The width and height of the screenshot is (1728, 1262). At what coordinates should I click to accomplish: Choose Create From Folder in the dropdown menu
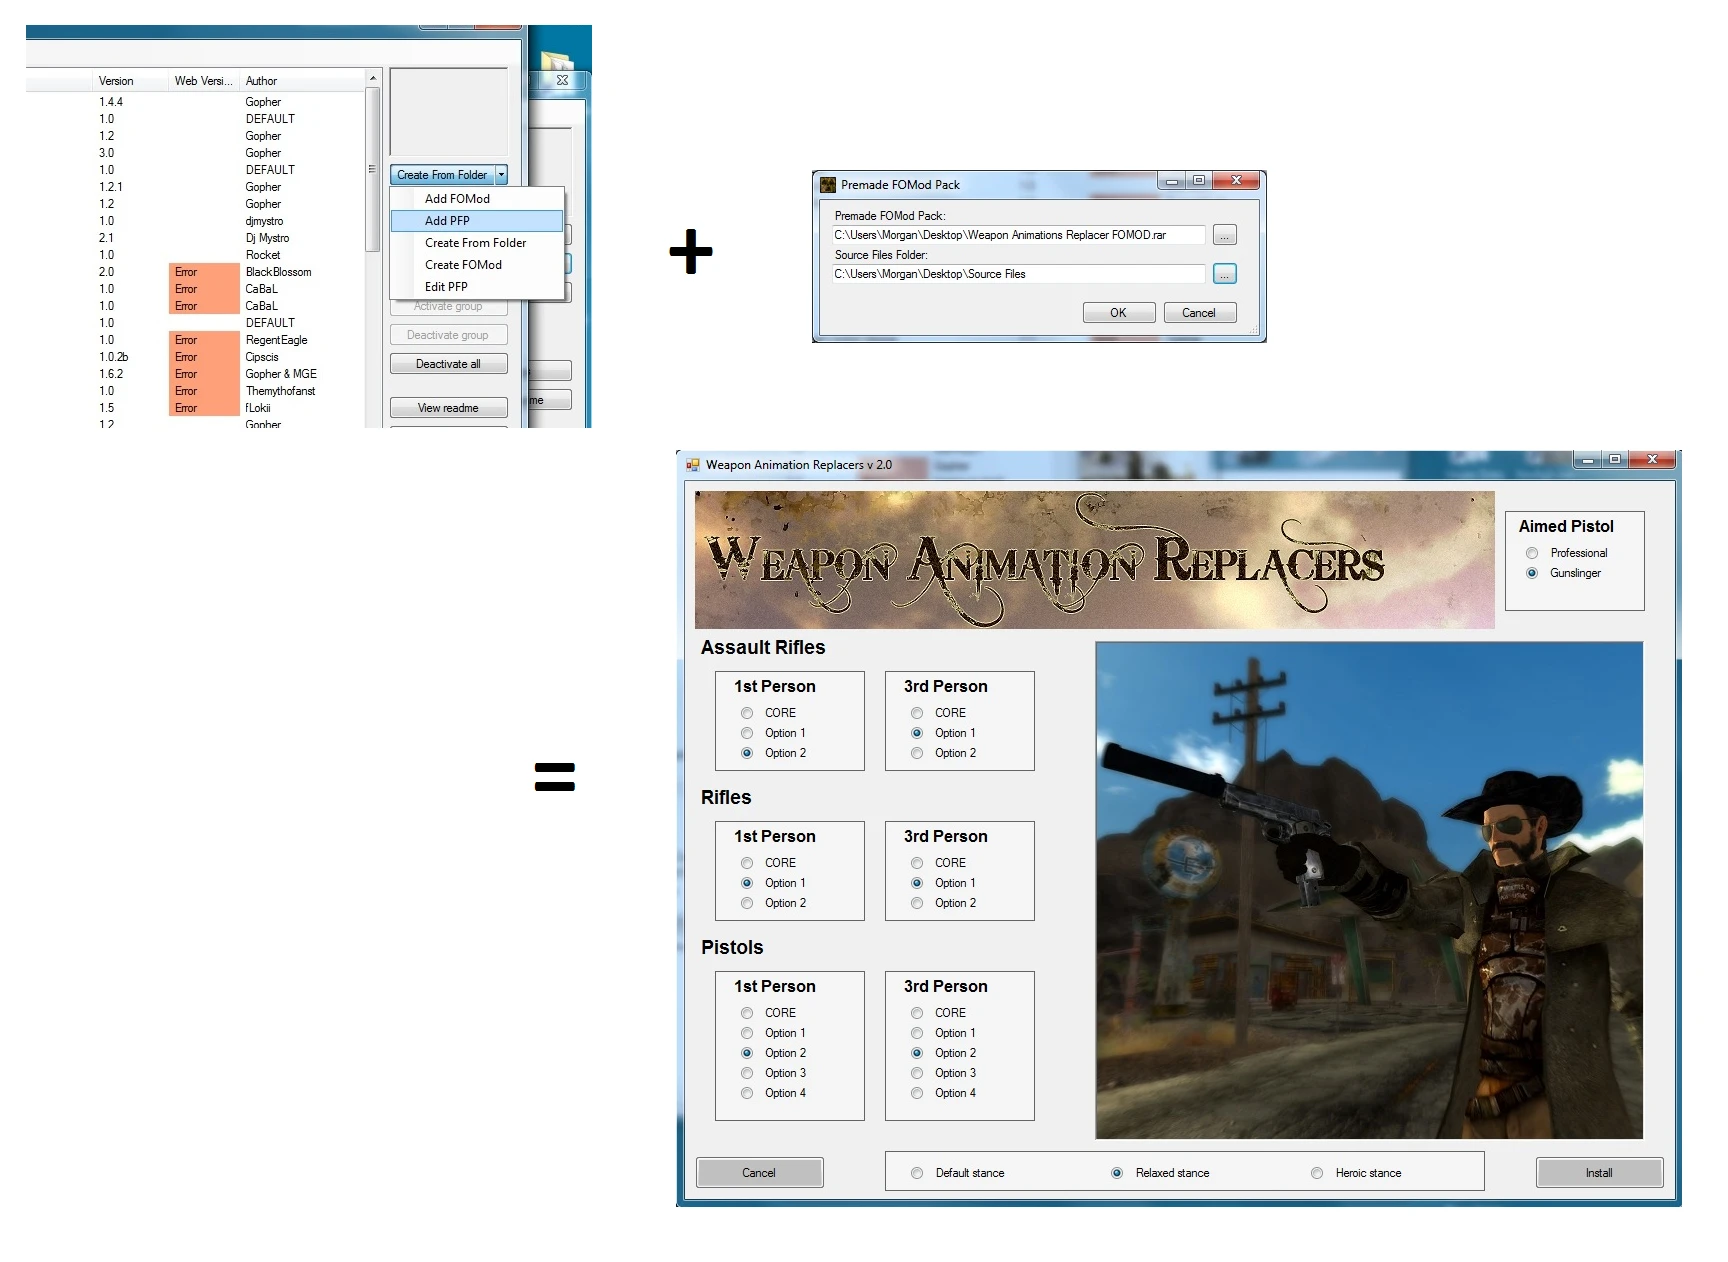pos(475,243)
